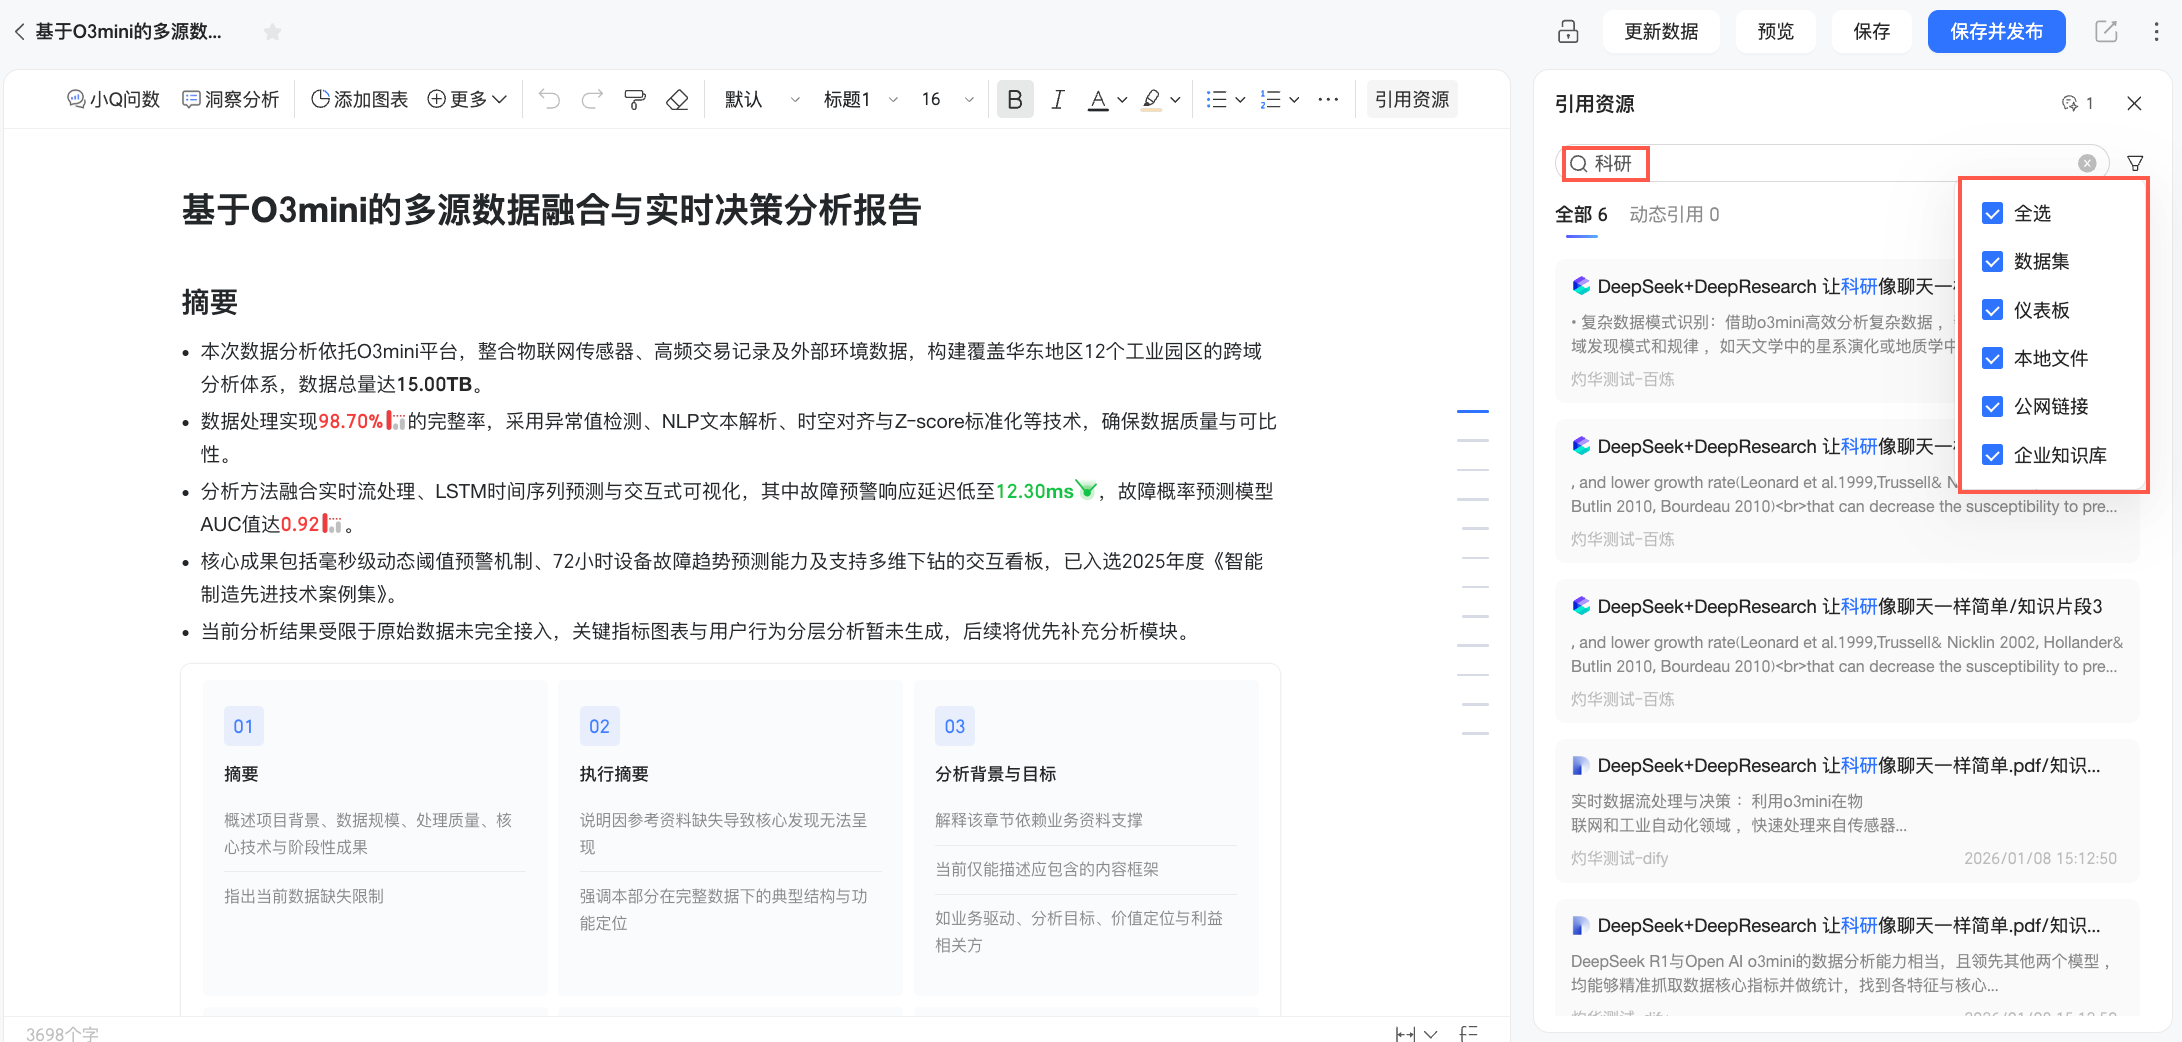Screen dimensions: 2182x1042
Task: Show more formatting options via the ellipsis
Action: [1328, 99]
